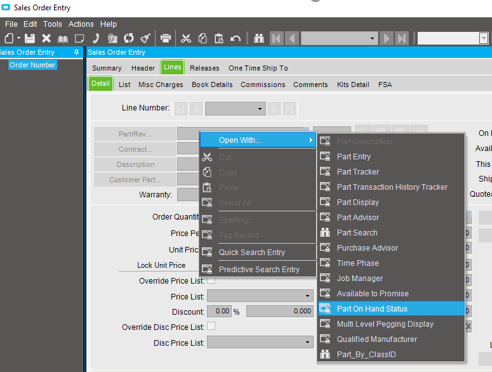Image resolution: width=492 pixels, height=372 pixels.
Task: Click the Save floppy disk icon
Action: pyautogui.click(x=30, y=38)
